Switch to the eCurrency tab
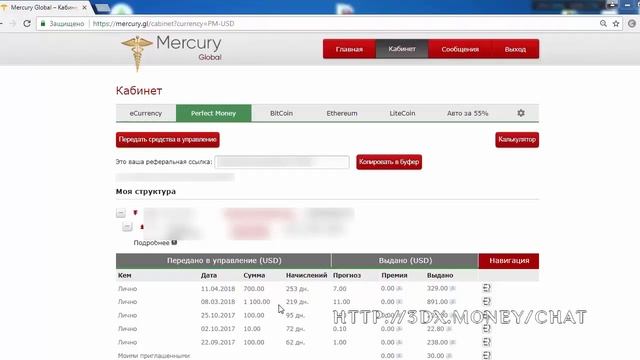 click(146, 113)
